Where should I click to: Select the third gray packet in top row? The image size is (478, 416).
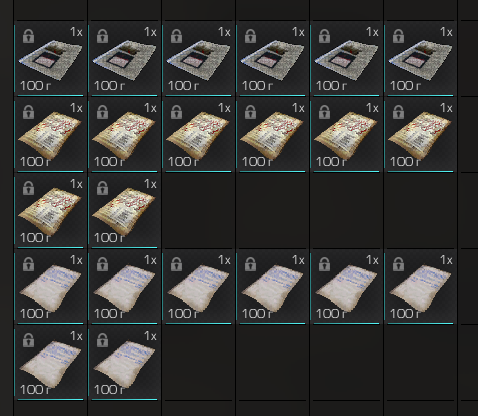198,59
